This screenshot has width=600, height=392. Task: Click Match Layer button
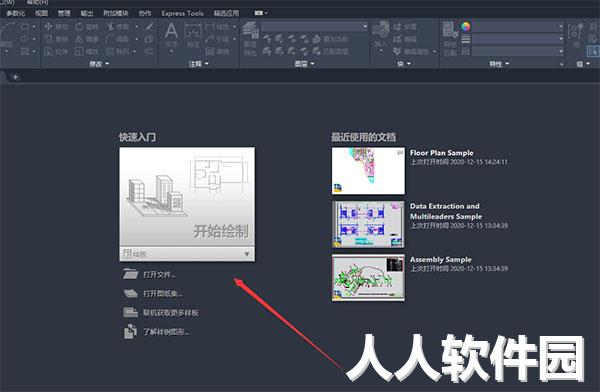pyautogui.click(x=331, y=51)
